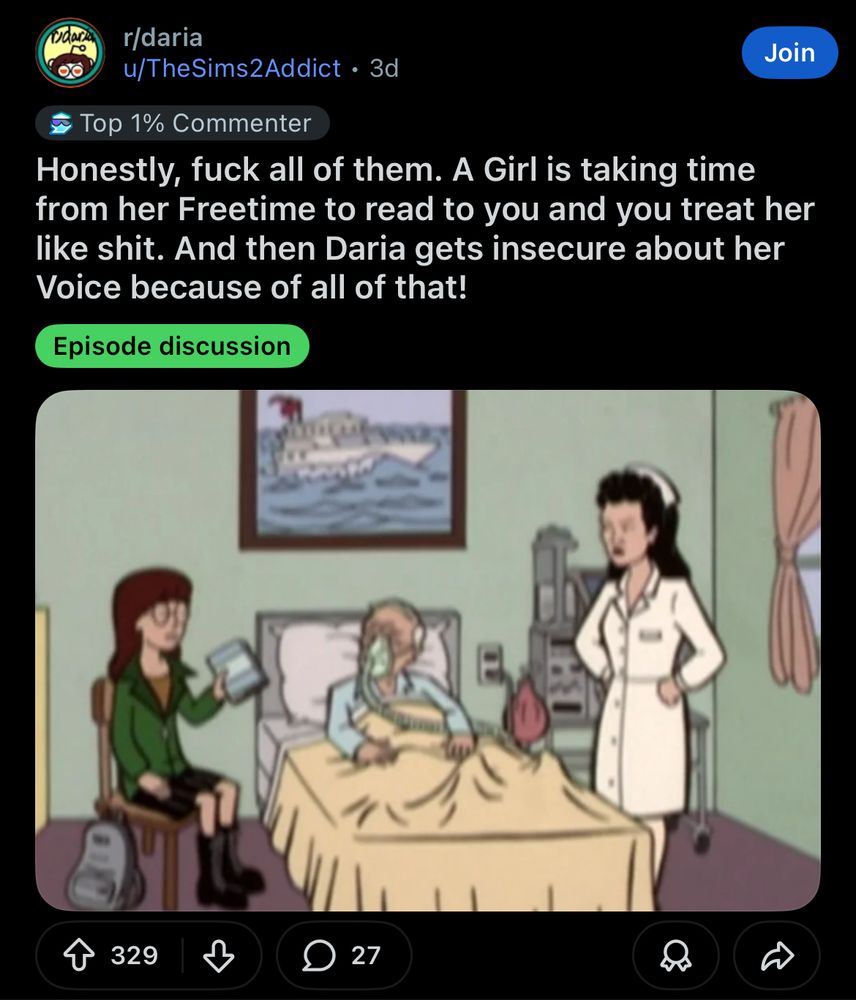Upvote the Daria post

click(x=78, y=955)
